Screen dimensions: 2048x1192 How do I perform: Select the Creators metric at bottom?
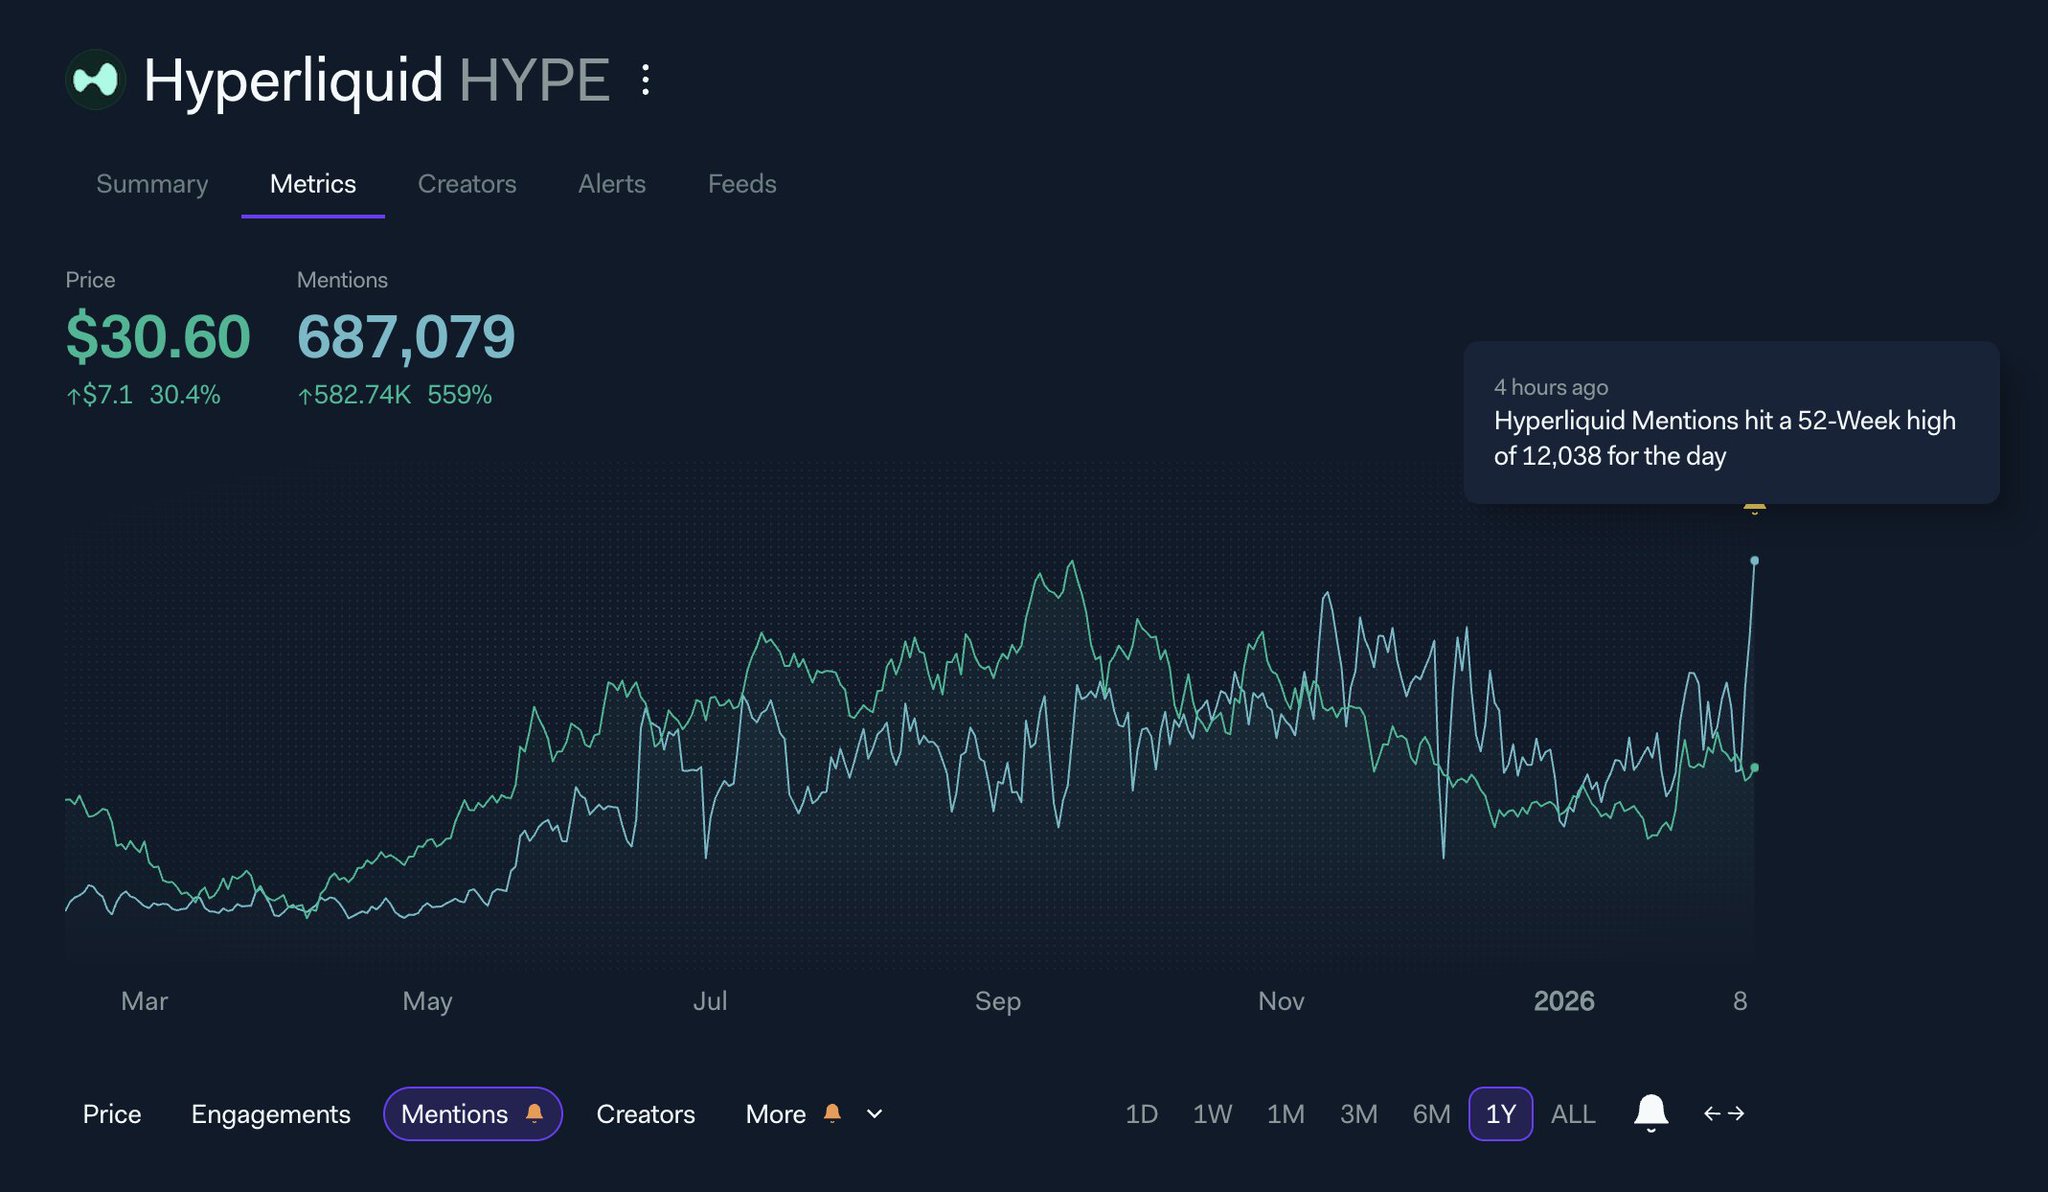(x=645, y=1114)
